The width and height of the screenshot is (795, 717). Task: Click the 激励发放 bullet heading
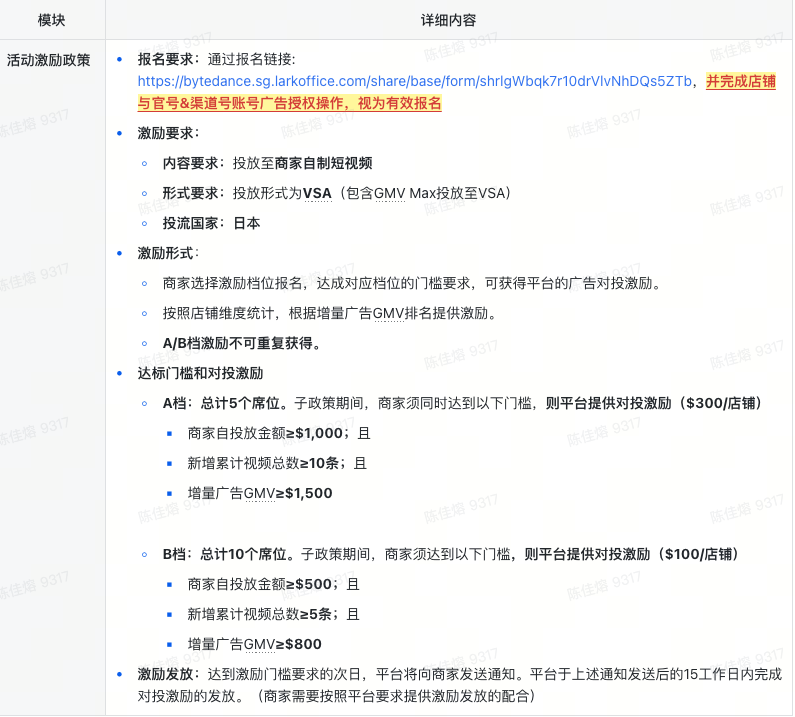168,674
